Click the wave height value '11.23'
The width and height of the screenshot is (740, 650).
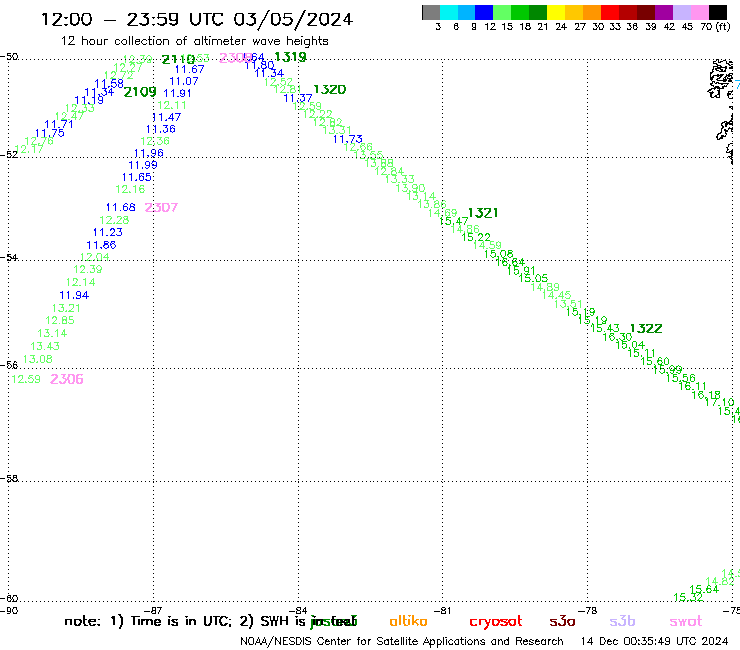coord(108,232)
